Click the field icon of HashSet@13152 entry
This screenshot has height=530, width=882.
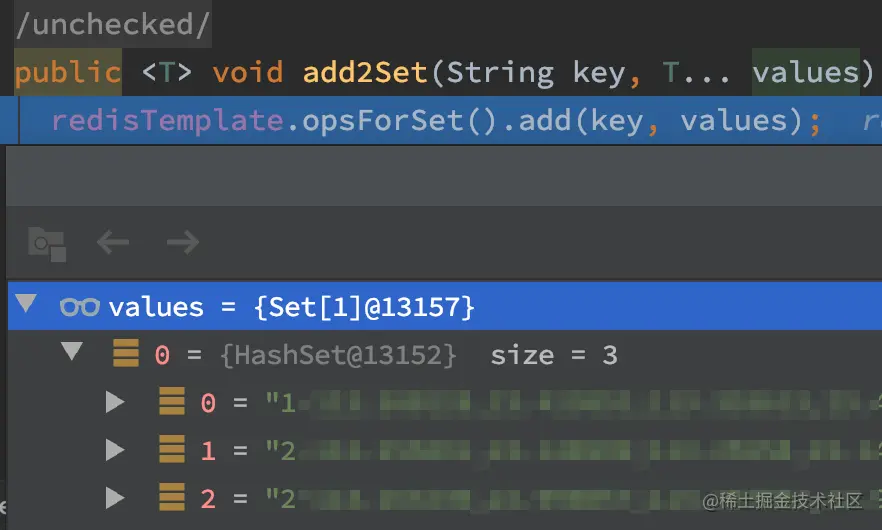[126, 353]
